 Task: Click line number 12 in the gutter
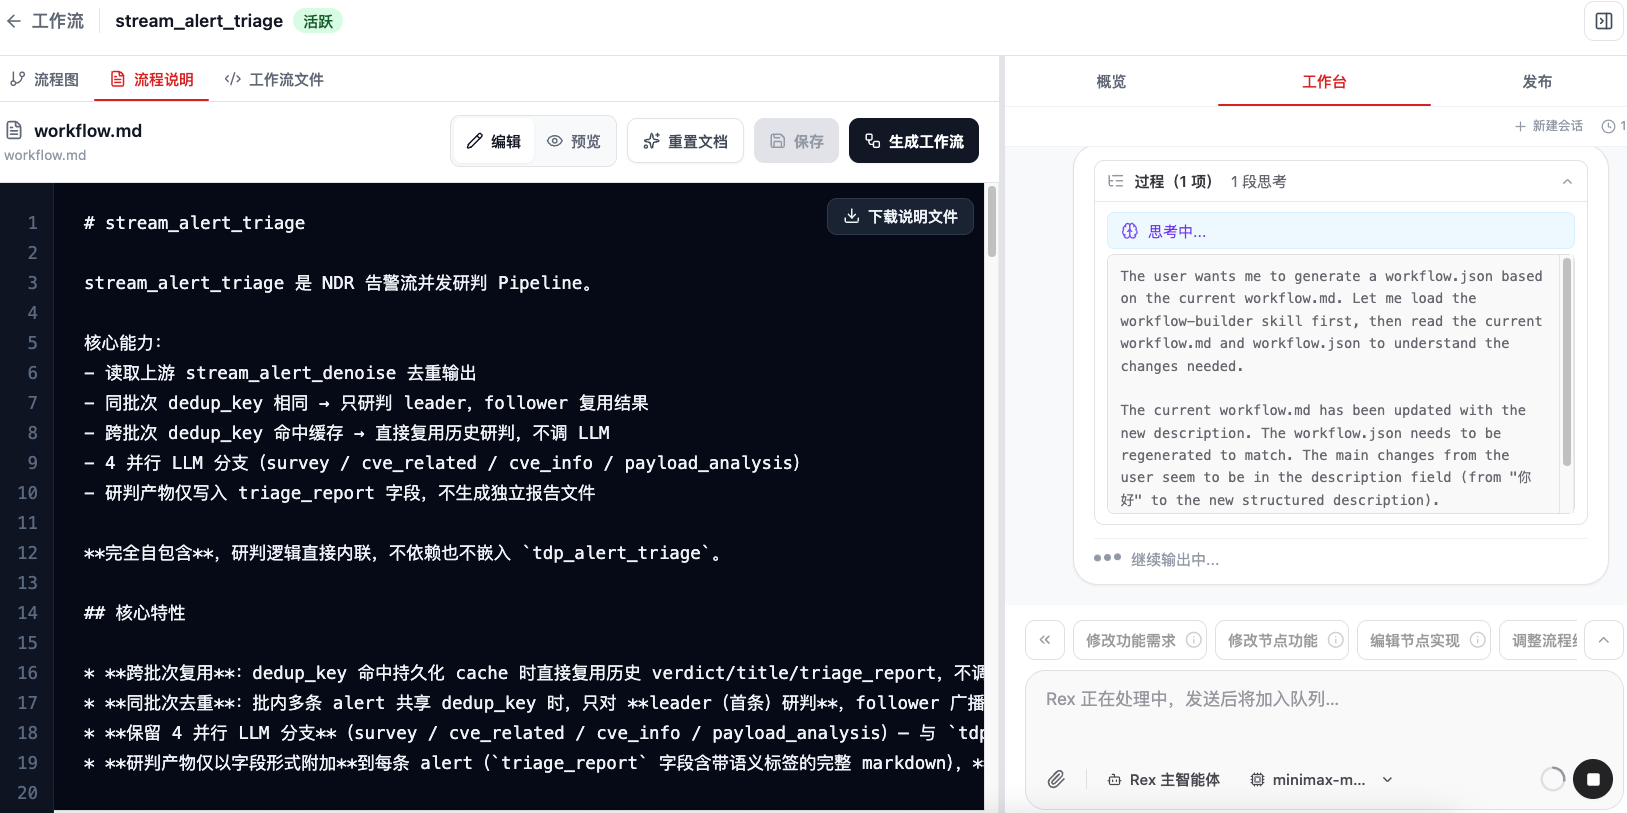point(28,553)
